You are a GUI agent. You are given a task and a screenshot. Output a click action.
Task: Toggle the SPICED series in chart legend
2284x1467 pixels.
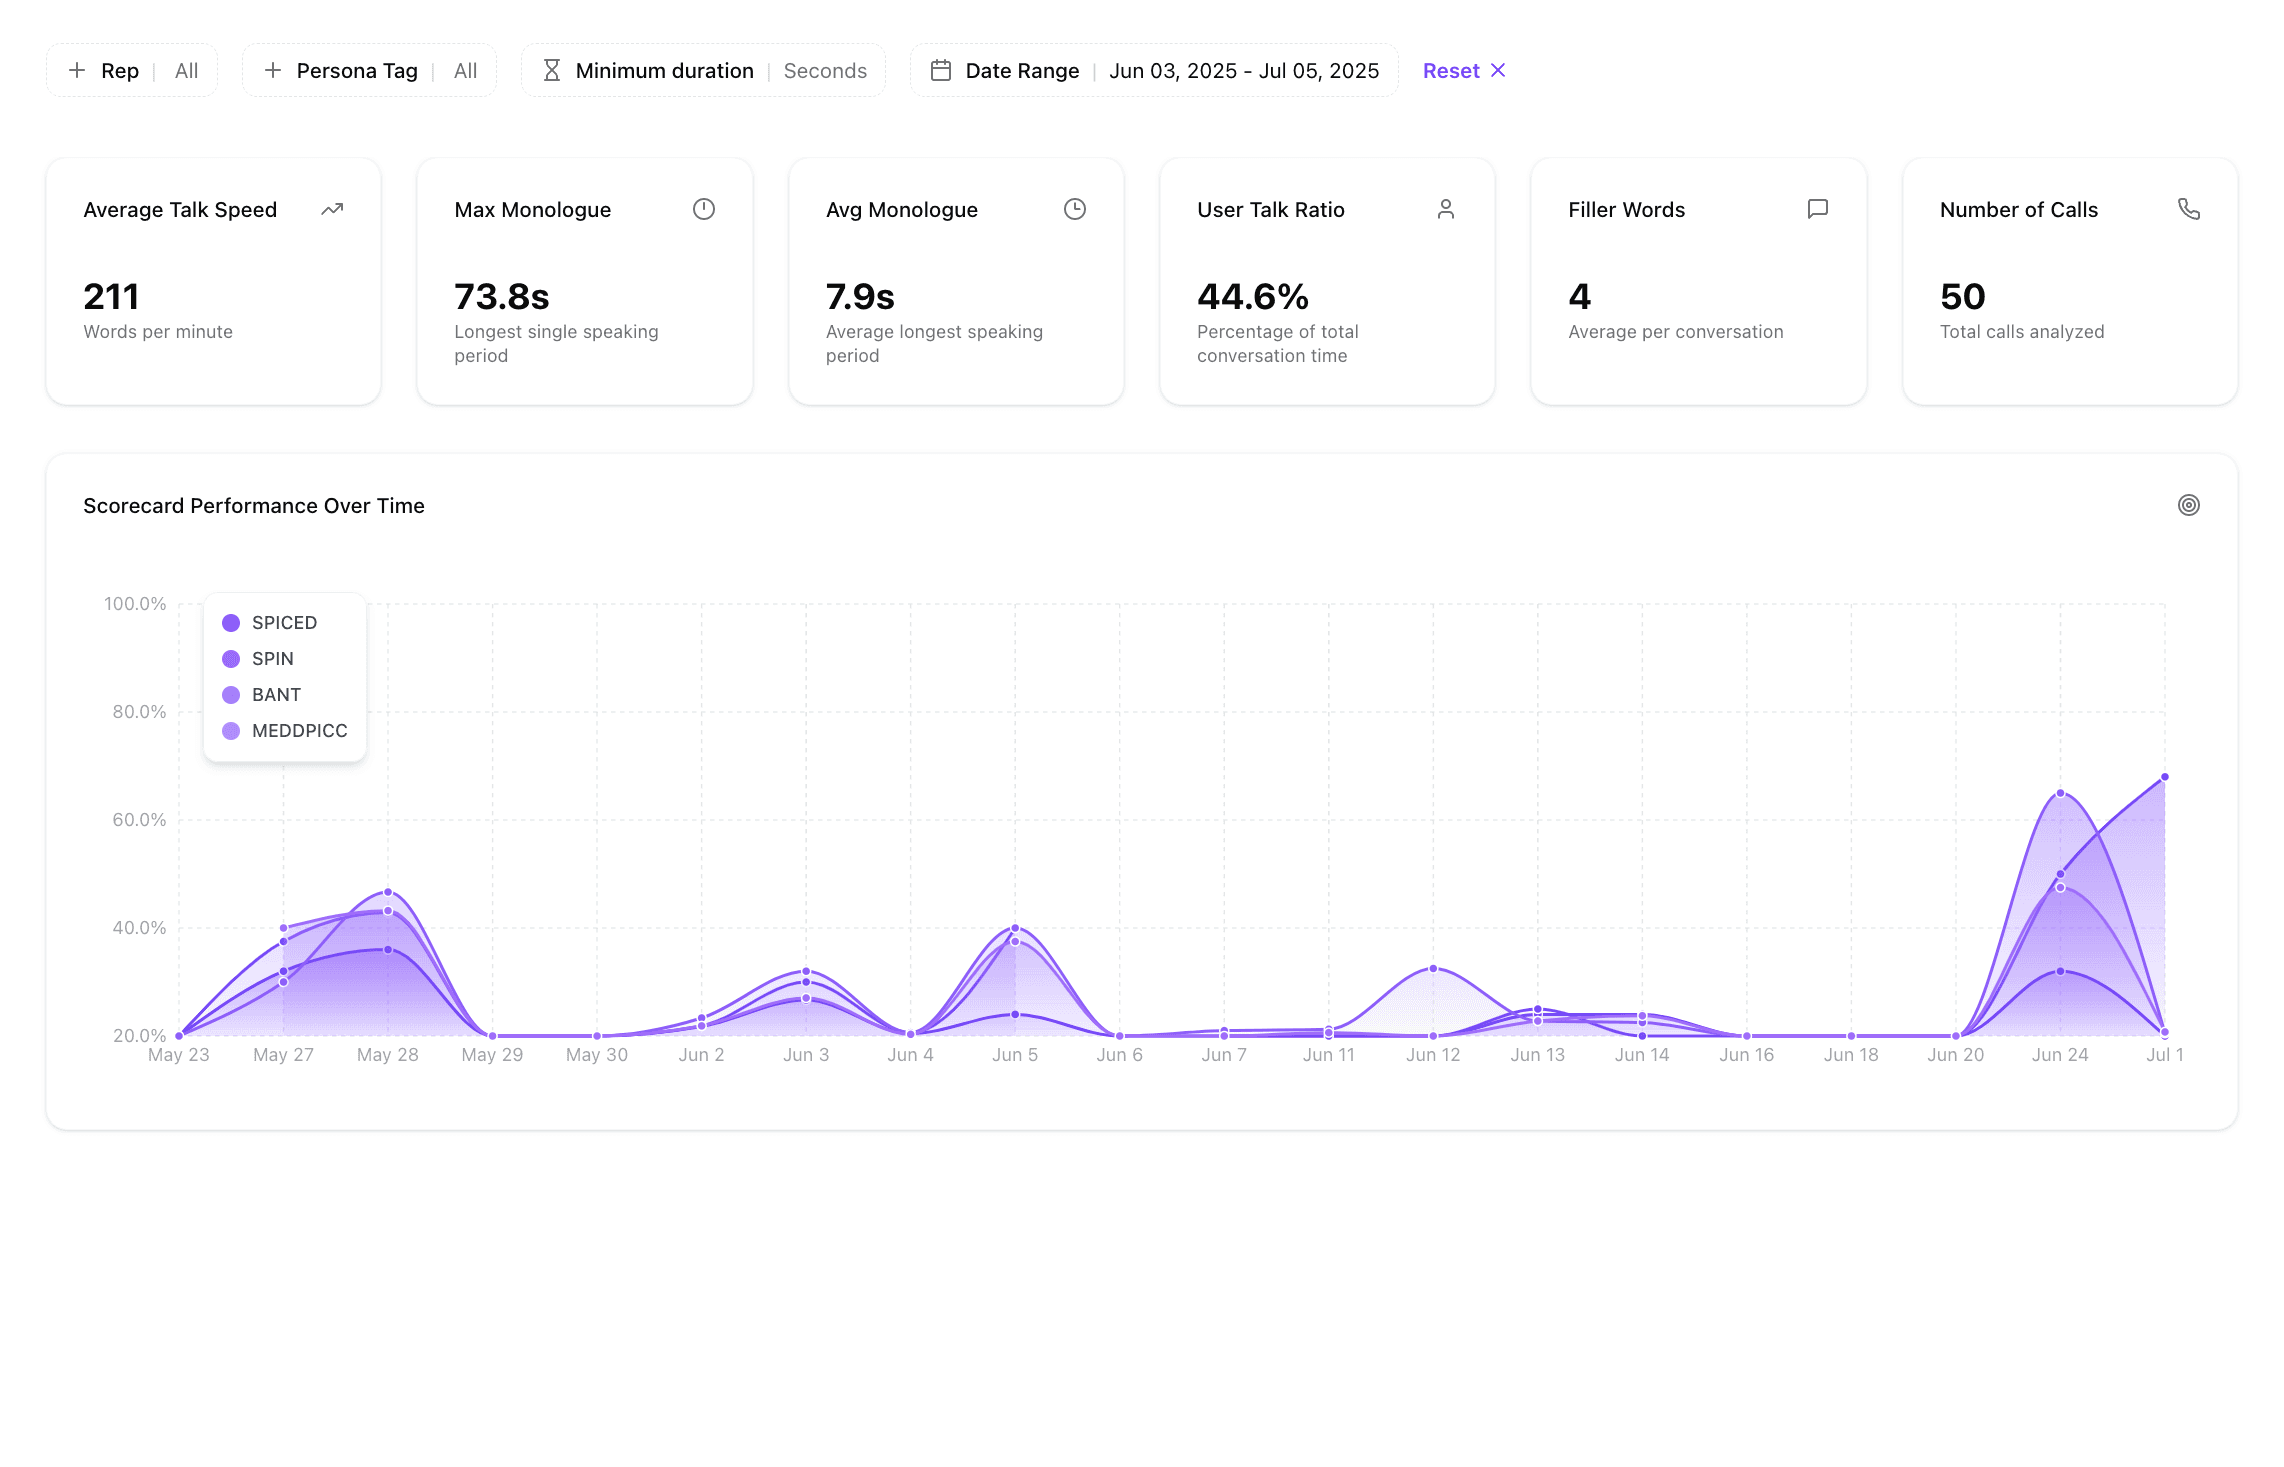click(284, 623)
